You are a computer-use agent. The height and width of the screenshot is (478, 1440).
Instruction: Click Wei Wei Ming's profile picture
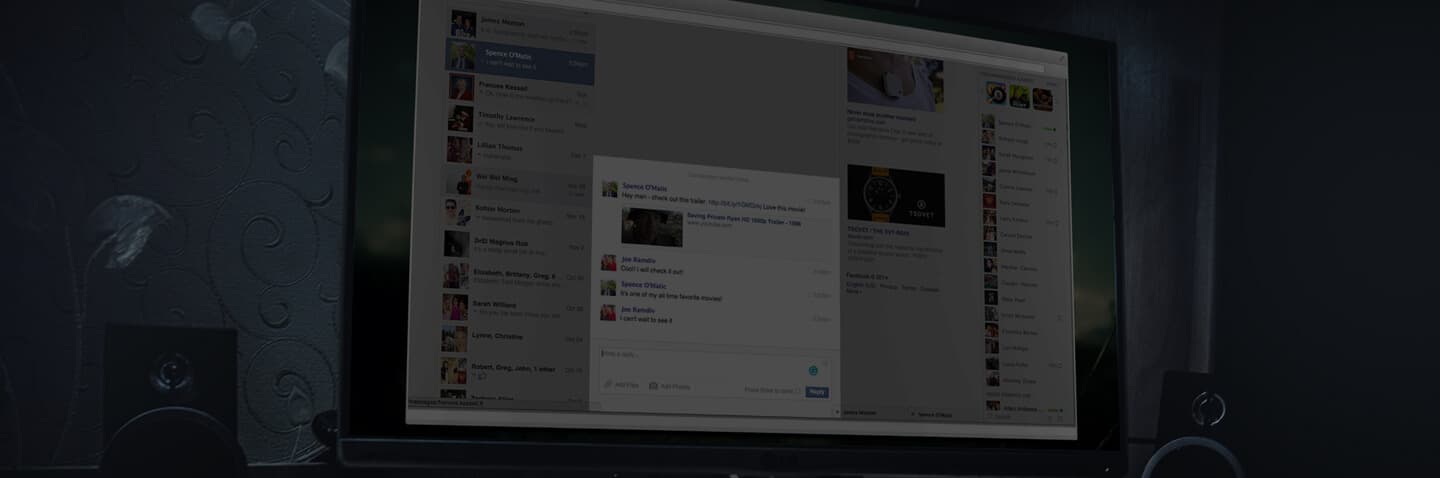458,181
